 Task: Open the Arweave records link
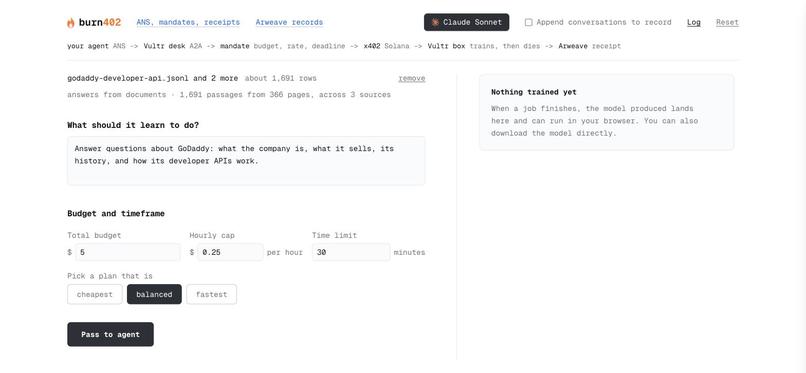(289, 23)
